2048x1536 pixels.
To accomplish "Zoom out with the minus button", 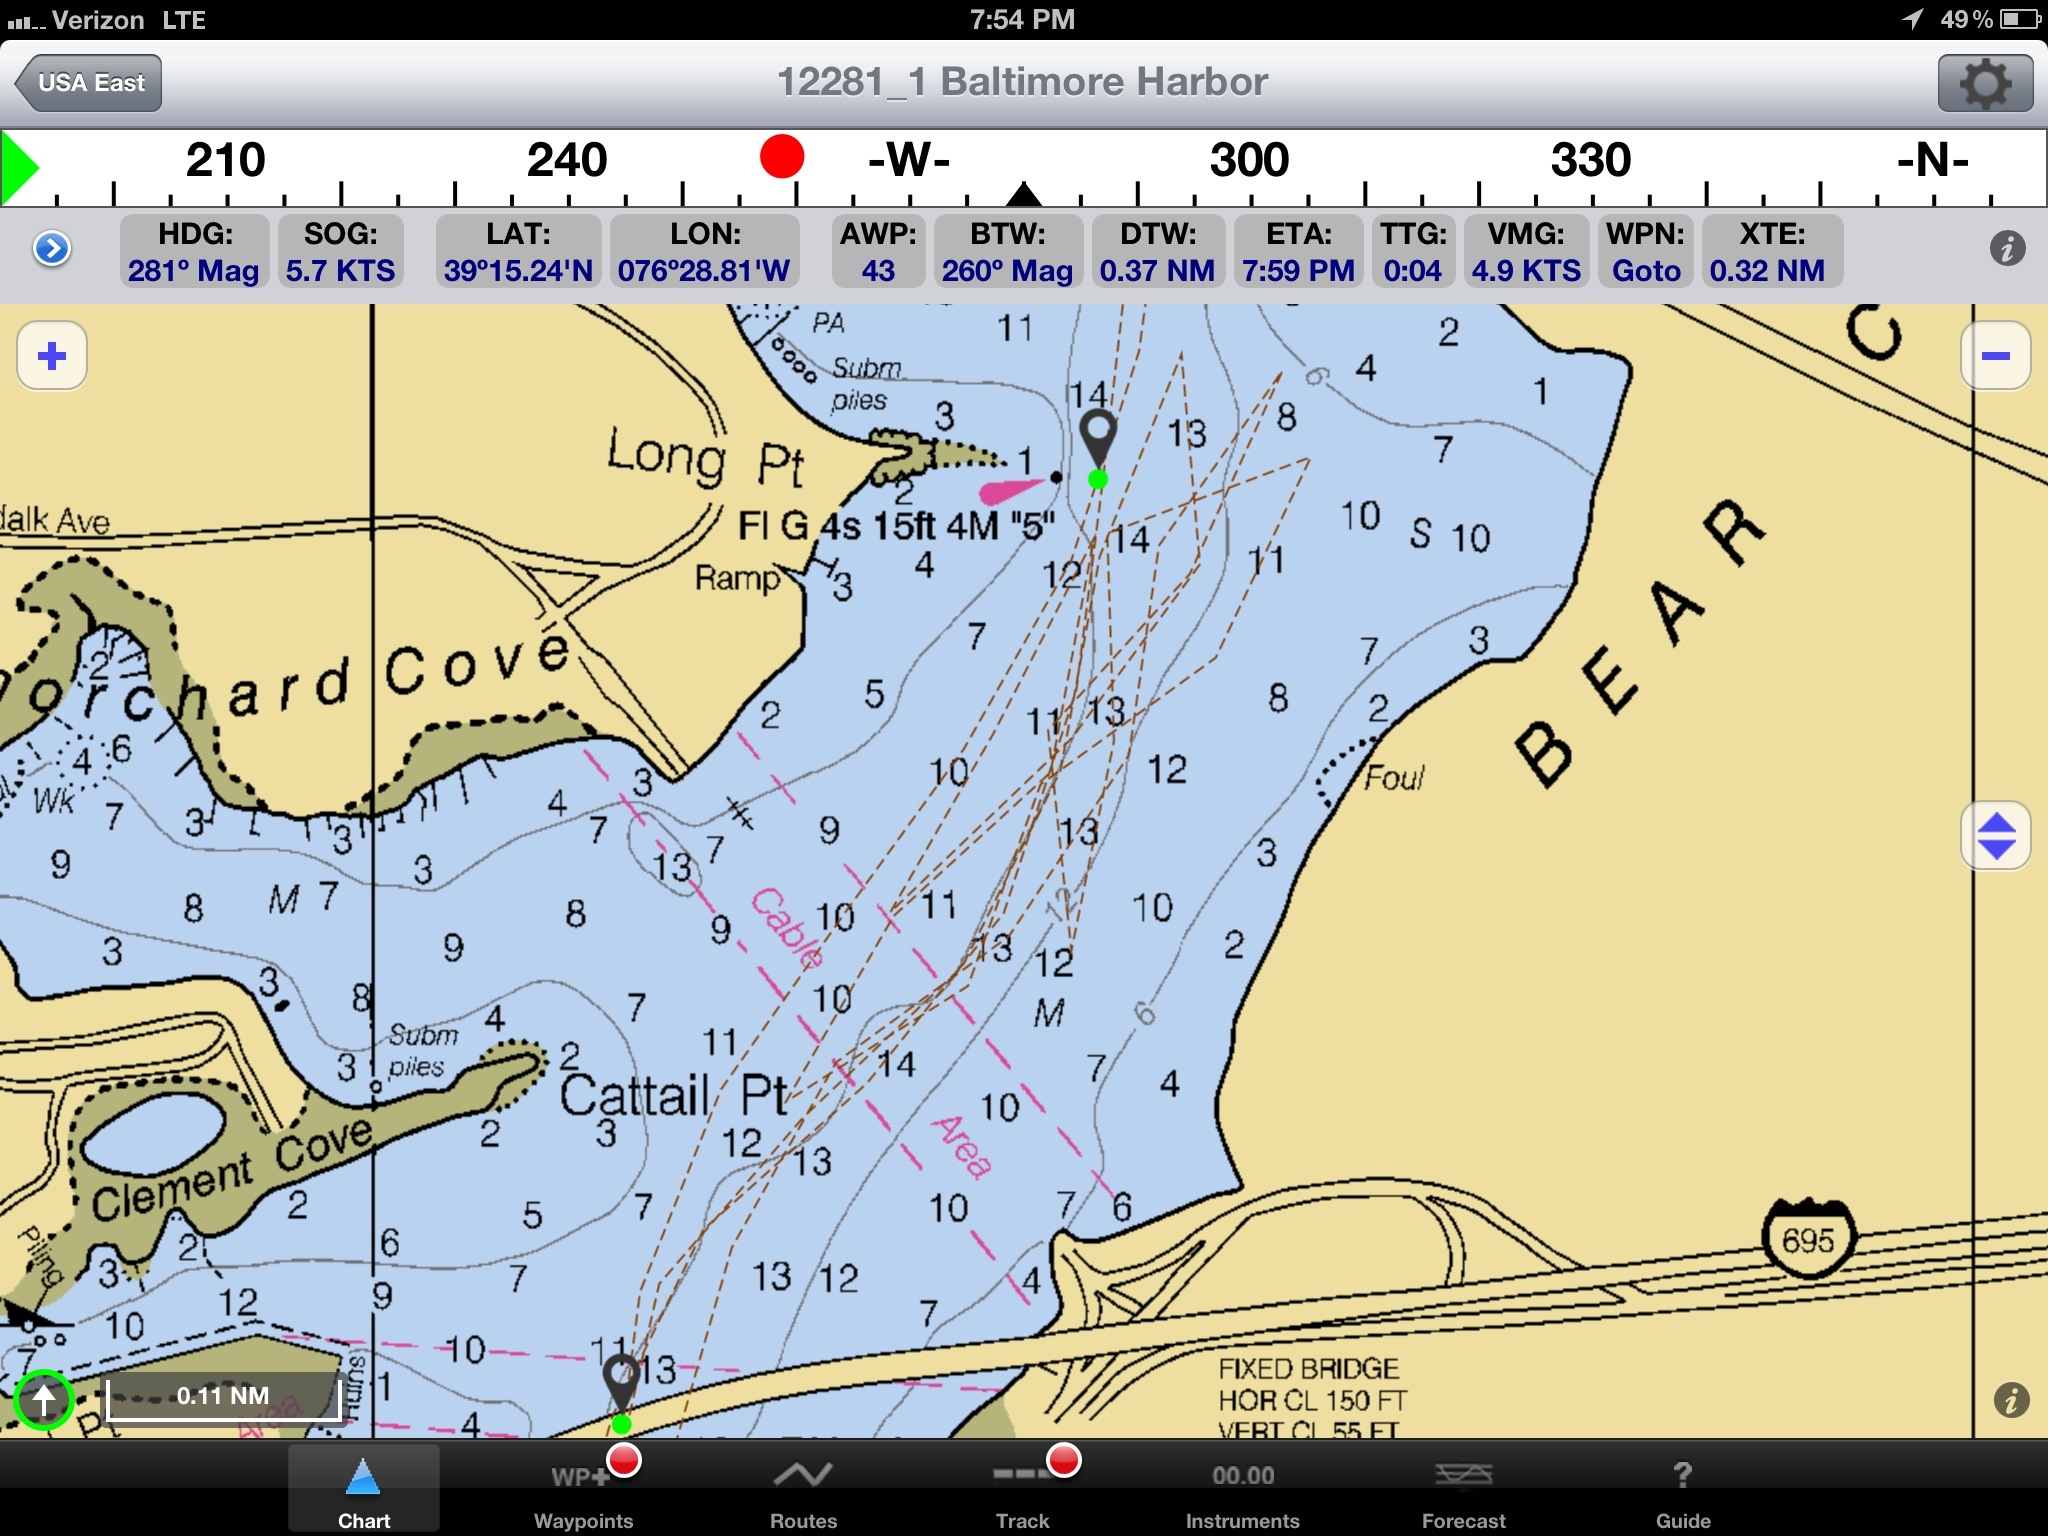I will point(1995,356).
